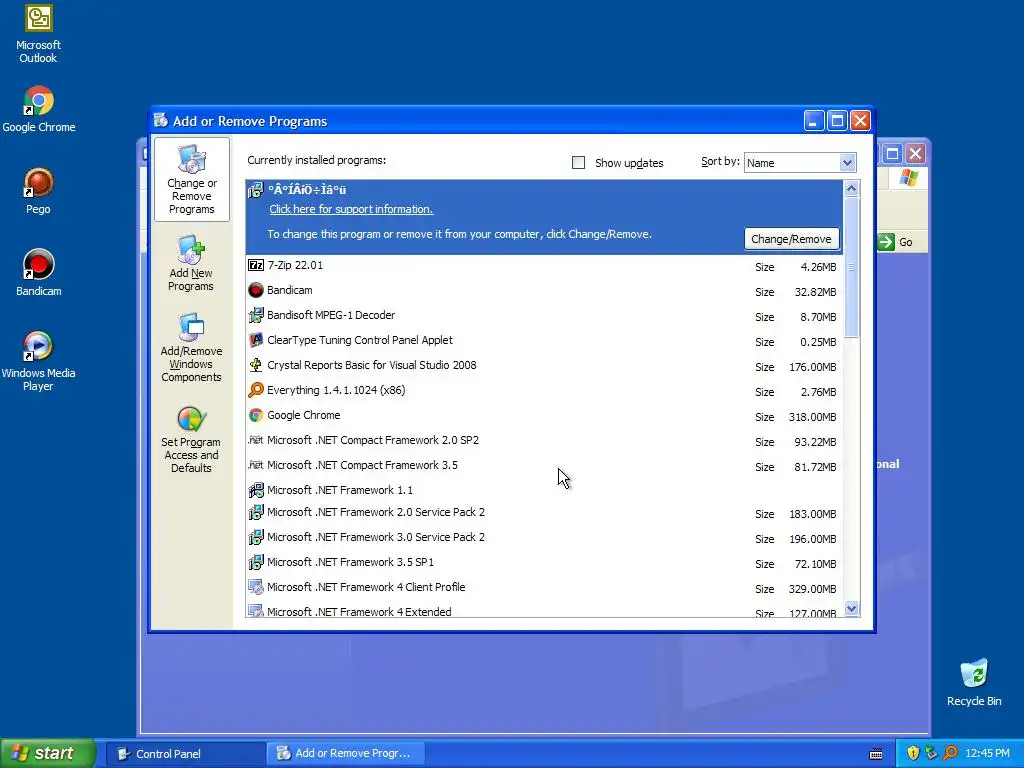
Task: Select Add New Programs sidebar icon
Action: click(191, 264)
